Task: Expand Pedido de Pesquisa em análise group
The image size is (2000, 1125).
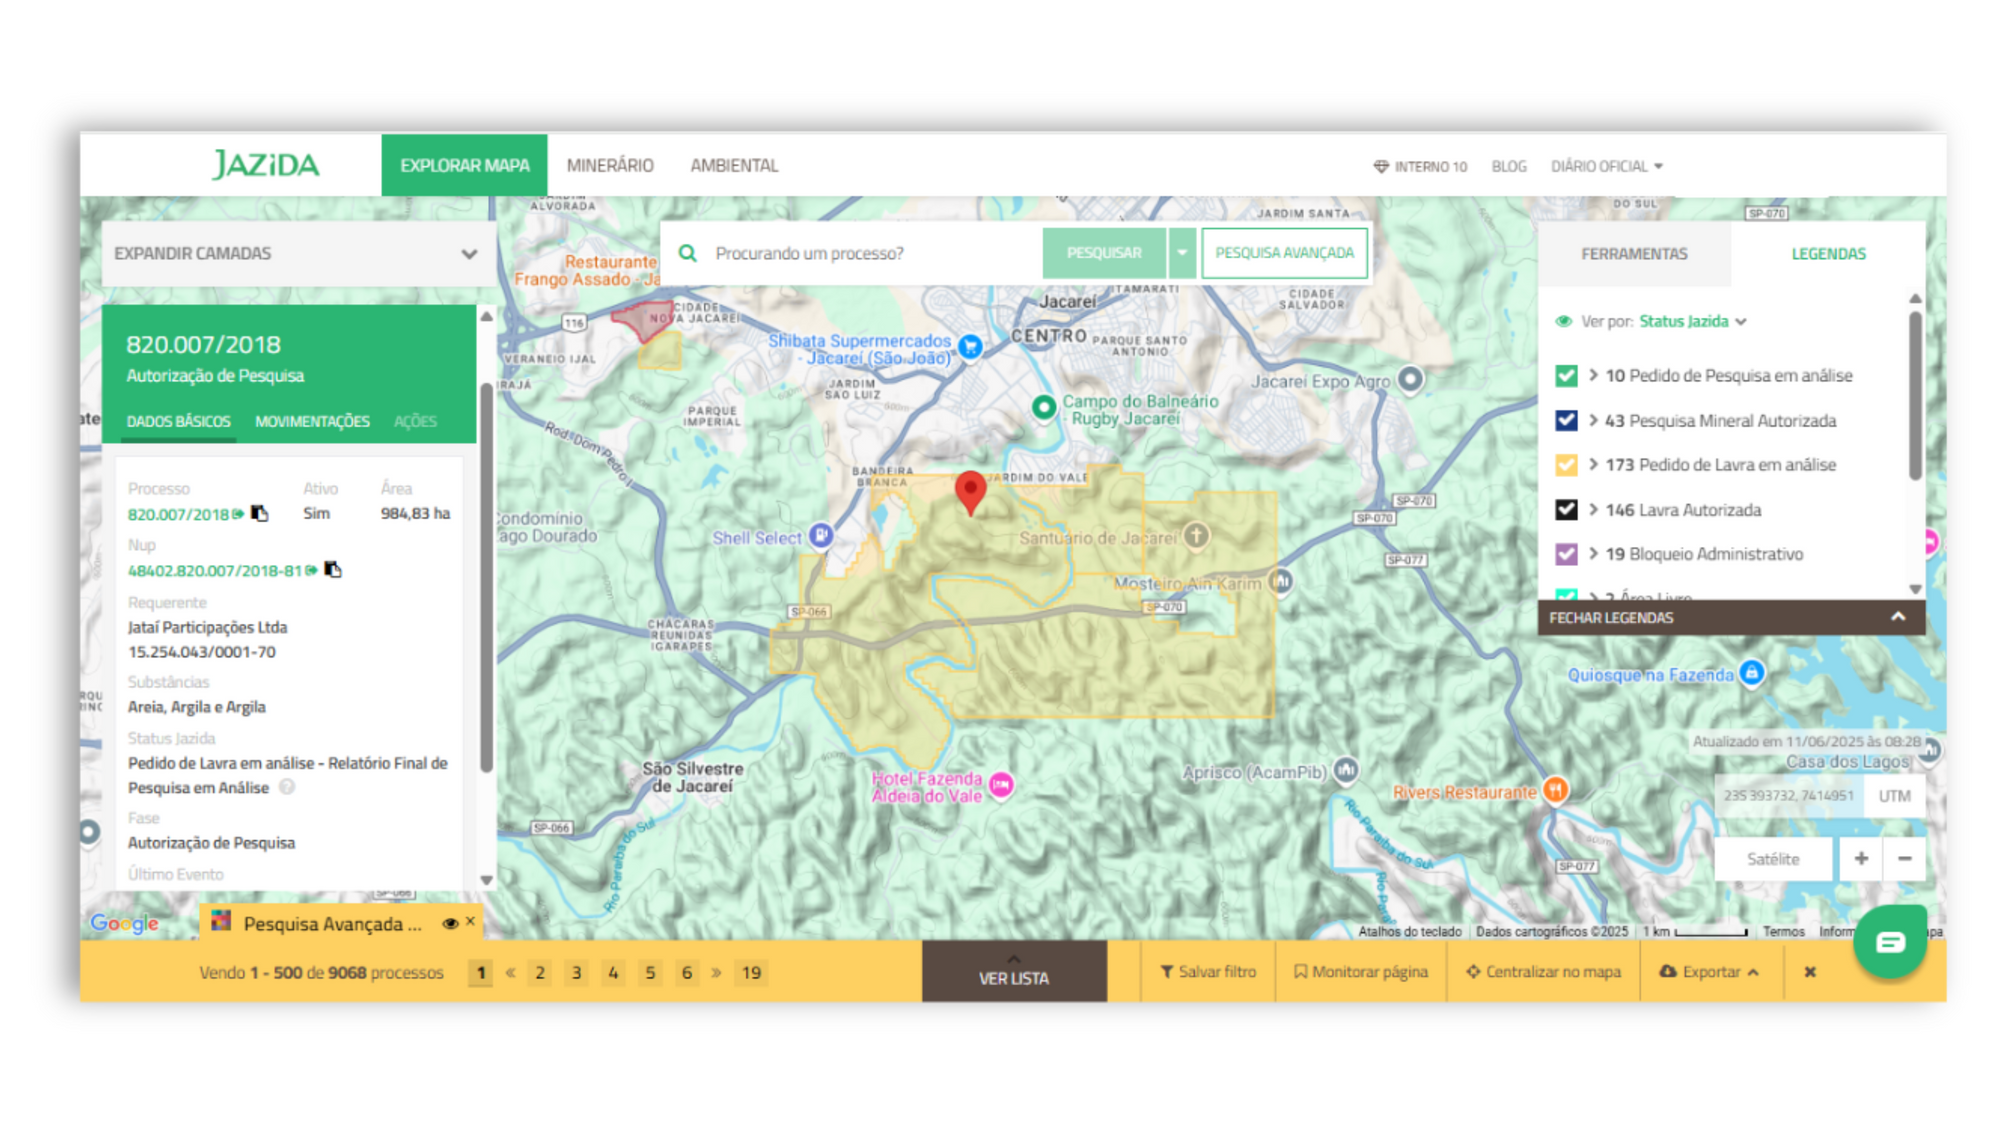Action: coord(1593,375)
